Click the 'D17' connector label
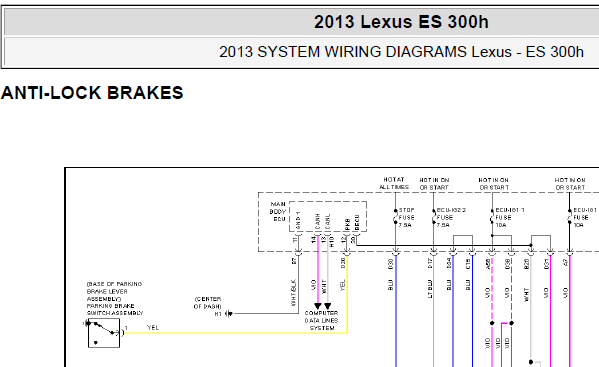Viewport: 599px width, 367px height. pyautogui.click(x=430, y=263)
